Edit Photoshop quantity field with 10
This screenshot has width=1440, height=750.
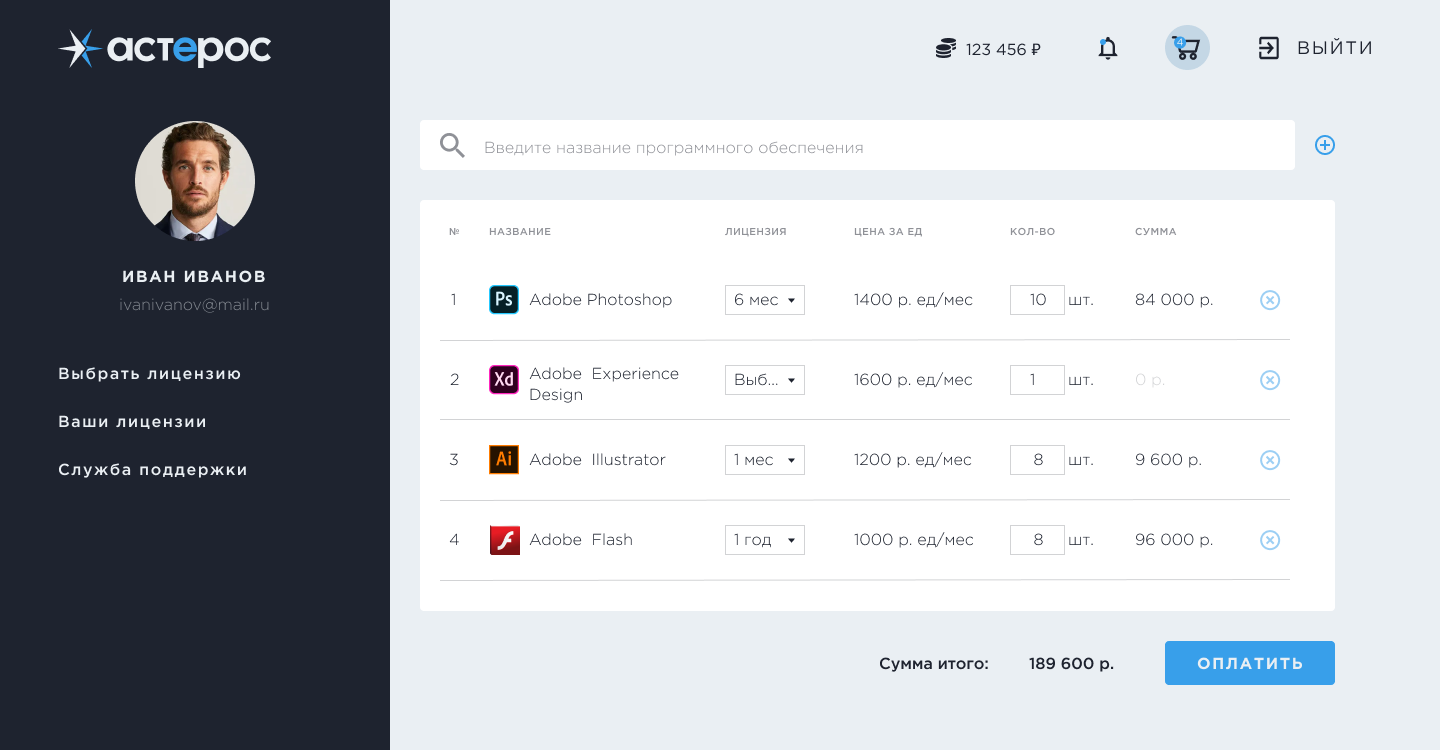pos(1037,300)
